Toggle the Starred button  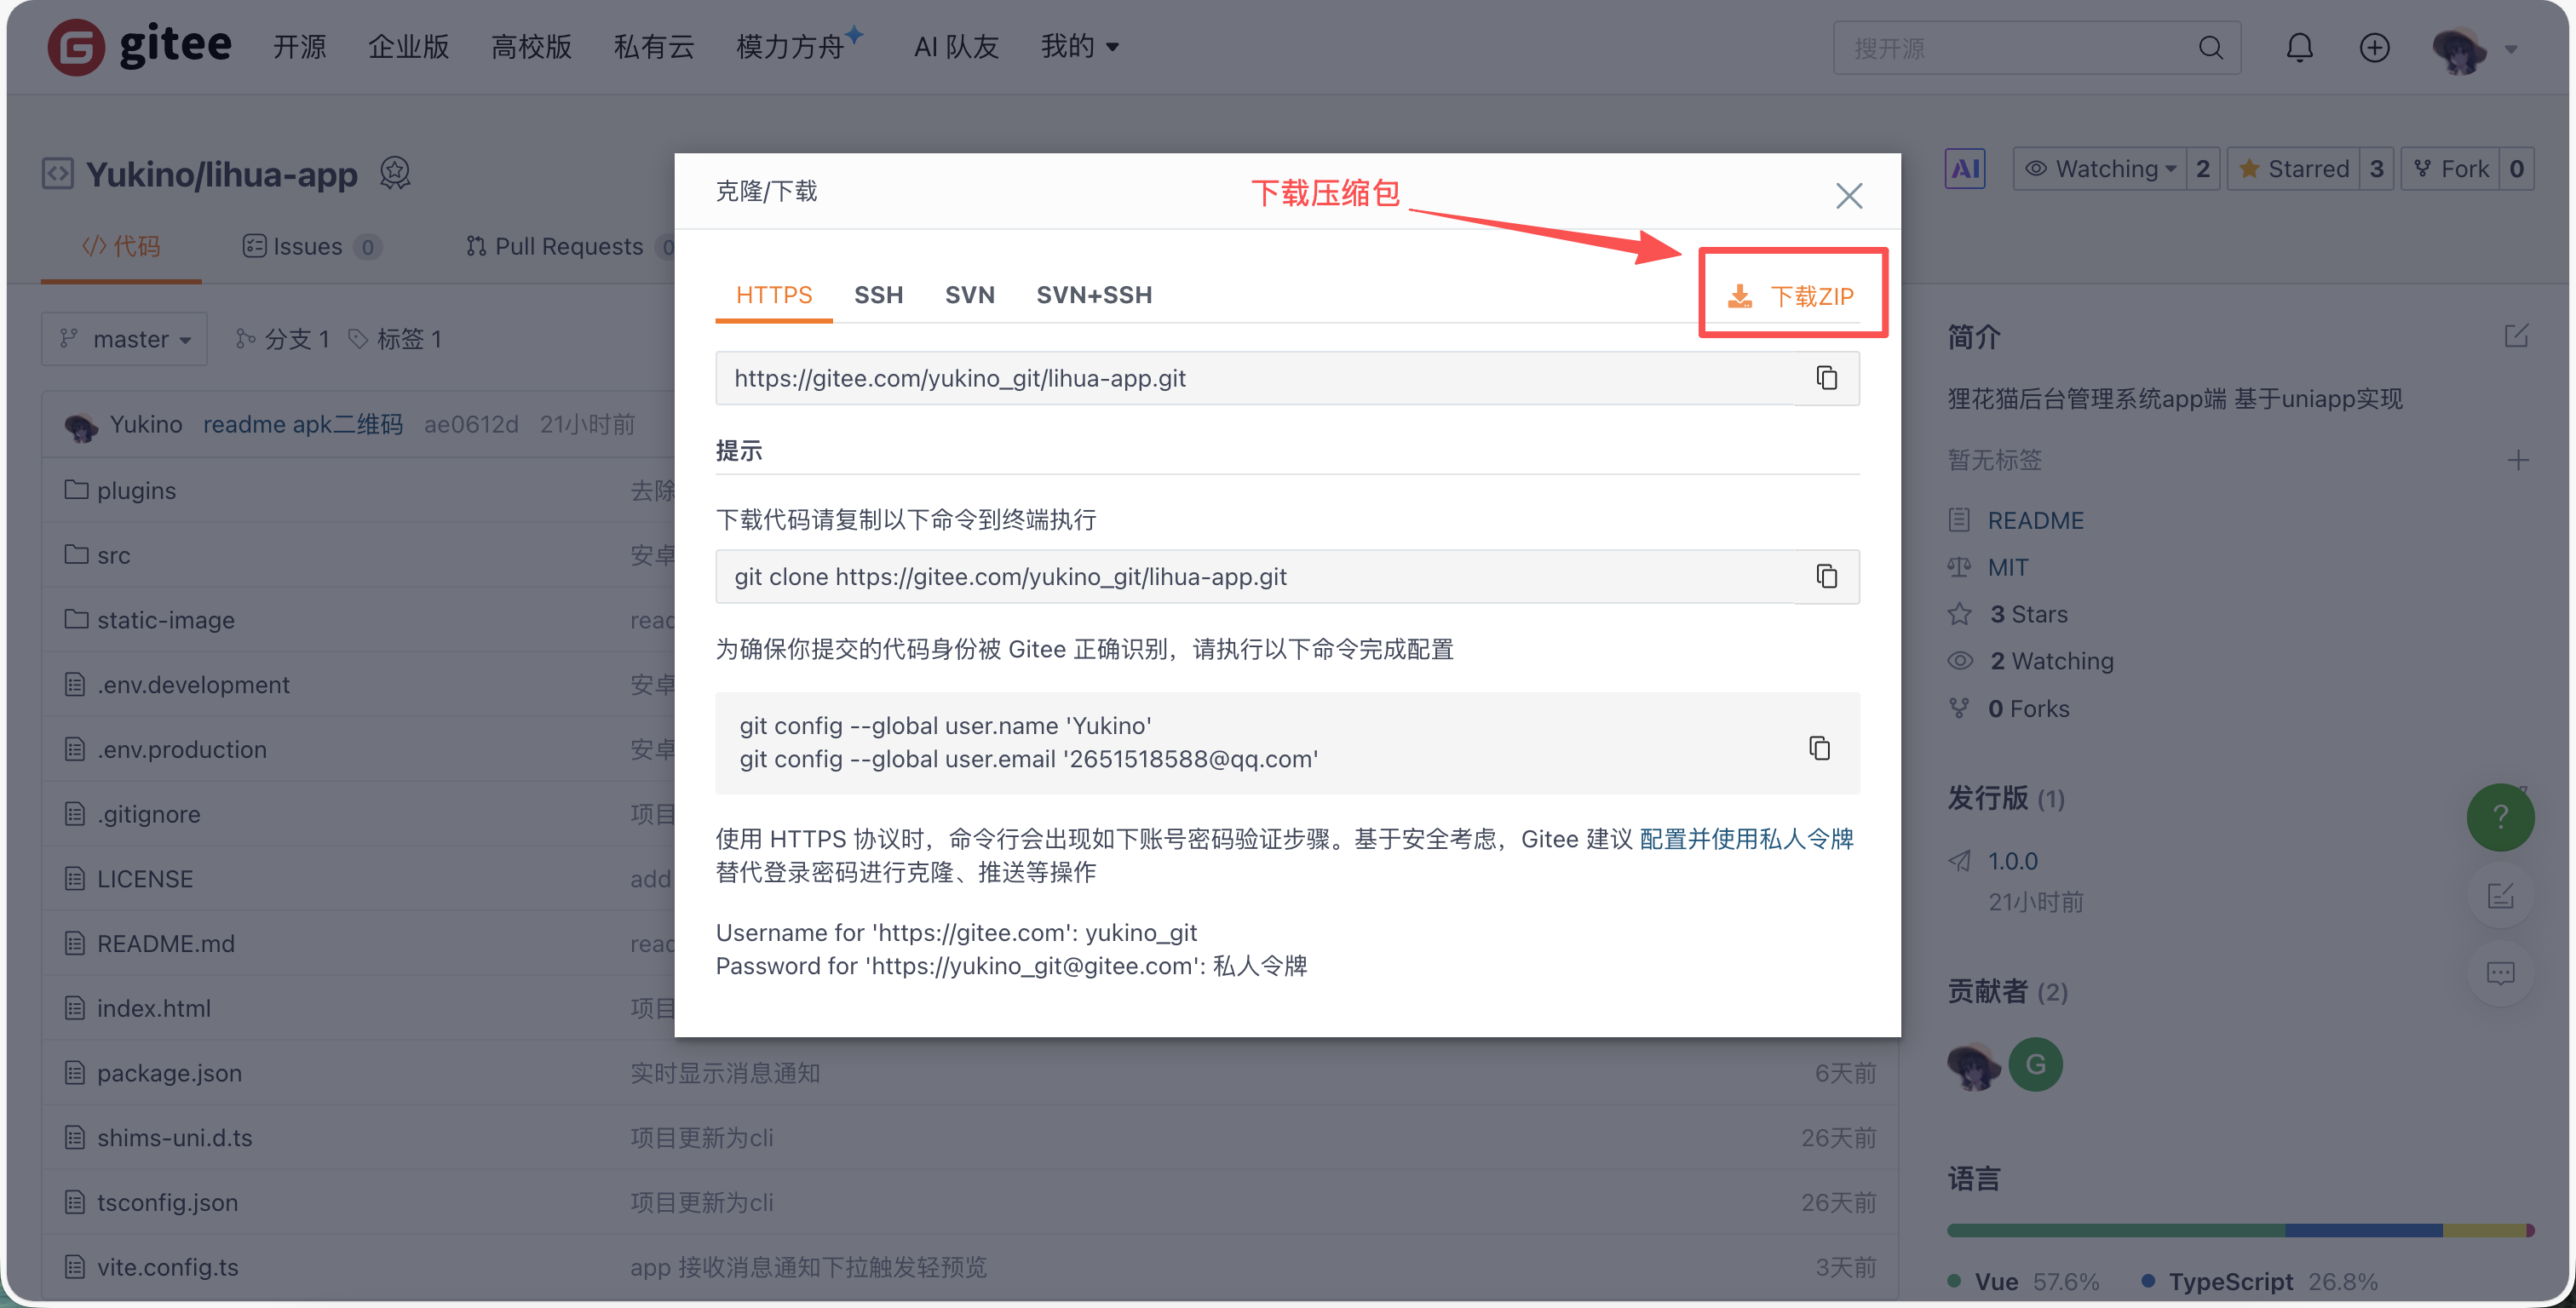(2295, 169)
